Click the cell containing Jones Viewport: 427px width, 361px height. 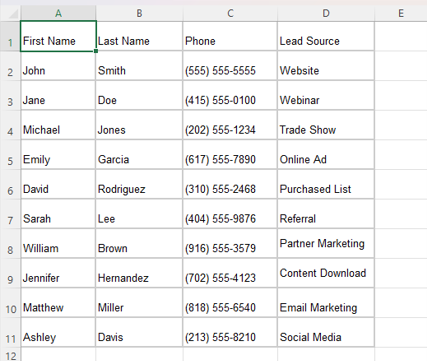tap(139, 125)
